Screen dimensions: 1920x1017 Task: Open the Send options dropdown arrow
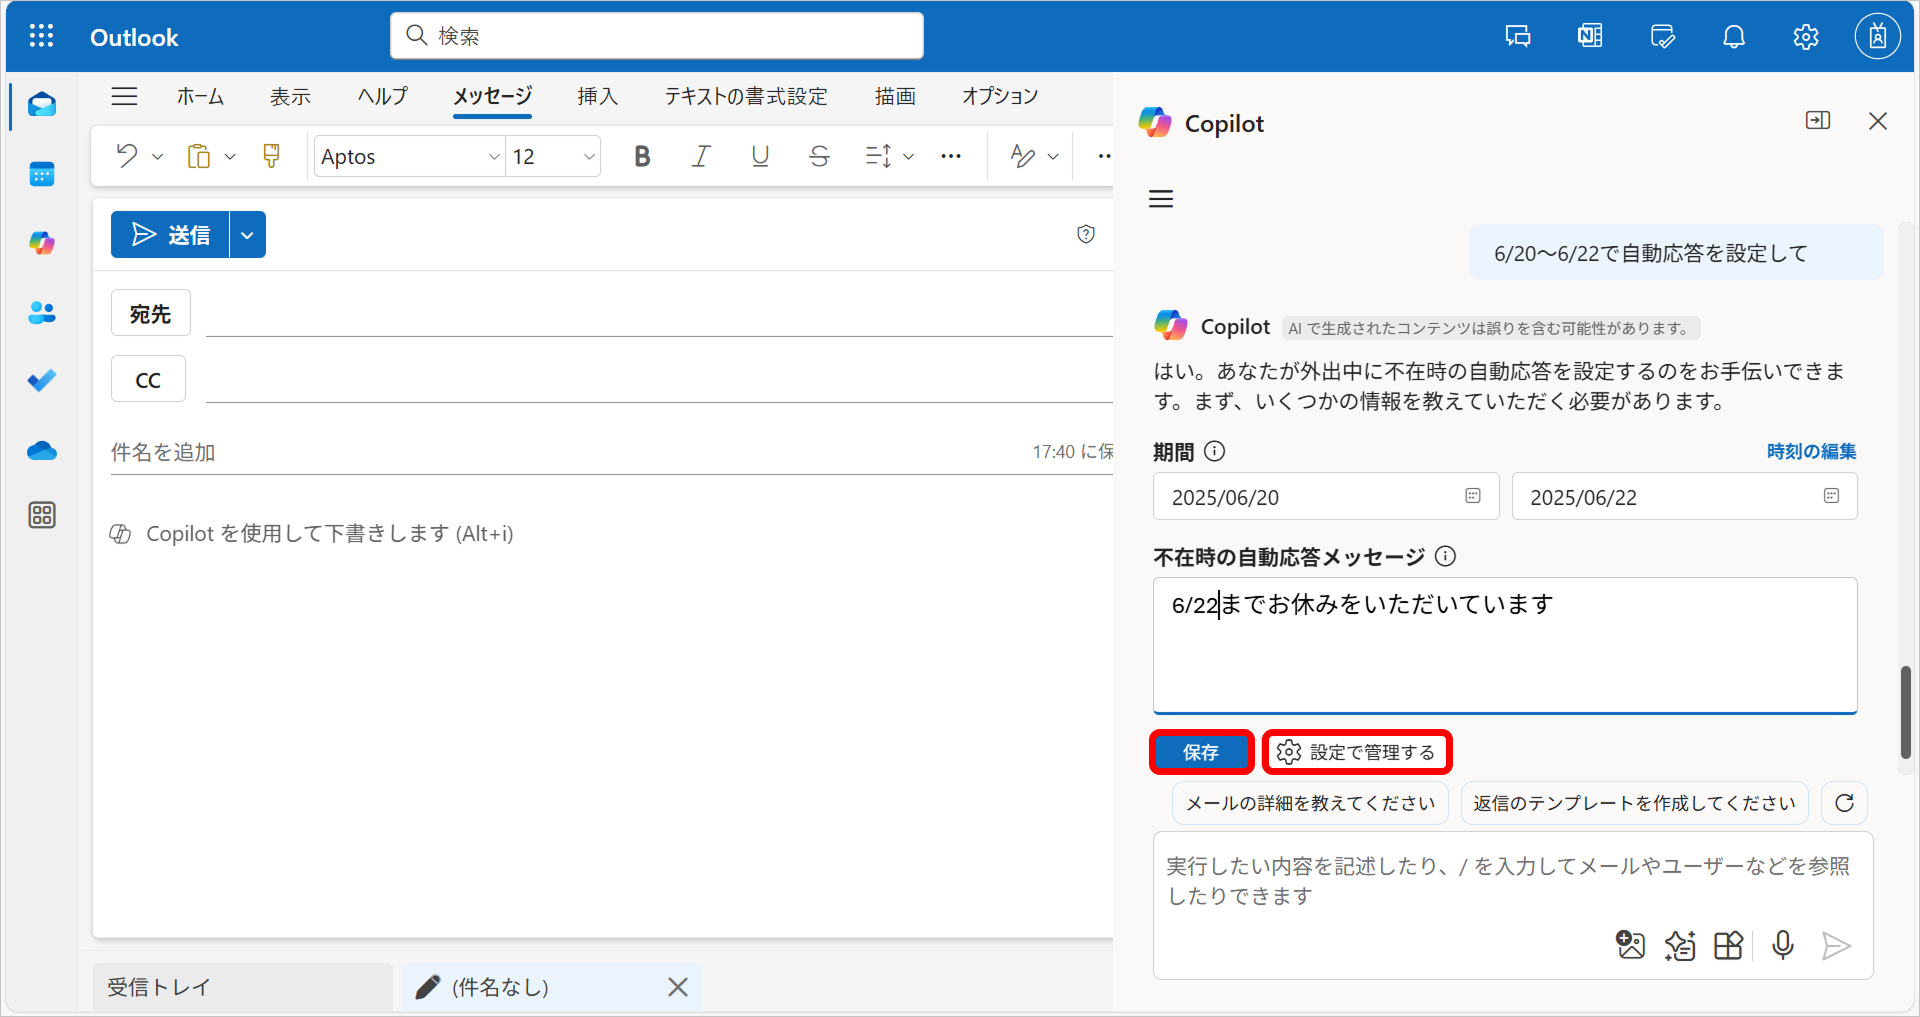248,235
